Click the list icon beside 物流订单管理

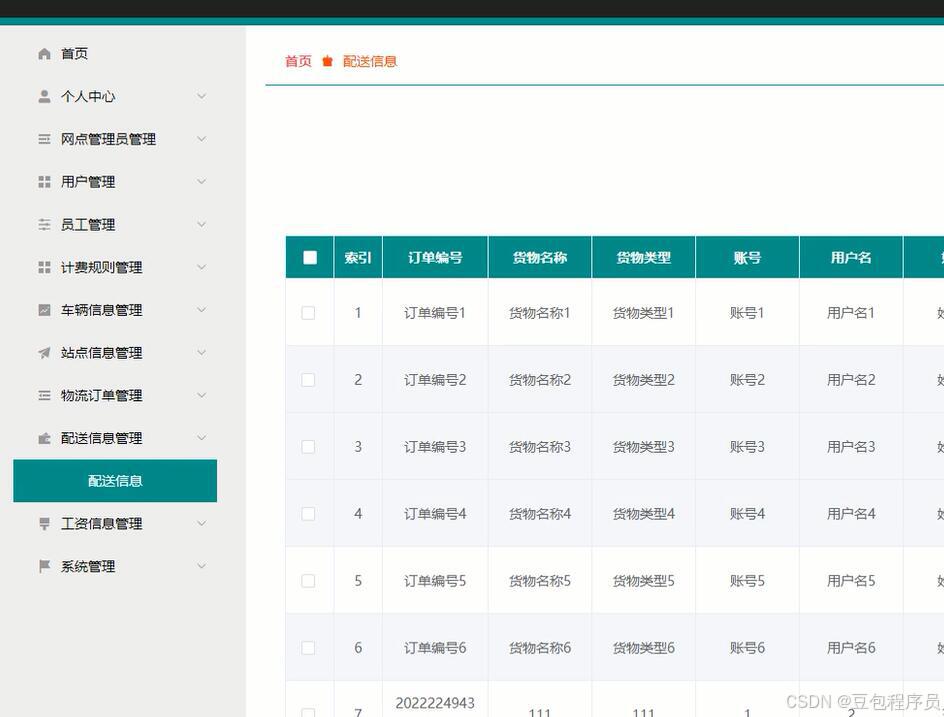[44, 396]
